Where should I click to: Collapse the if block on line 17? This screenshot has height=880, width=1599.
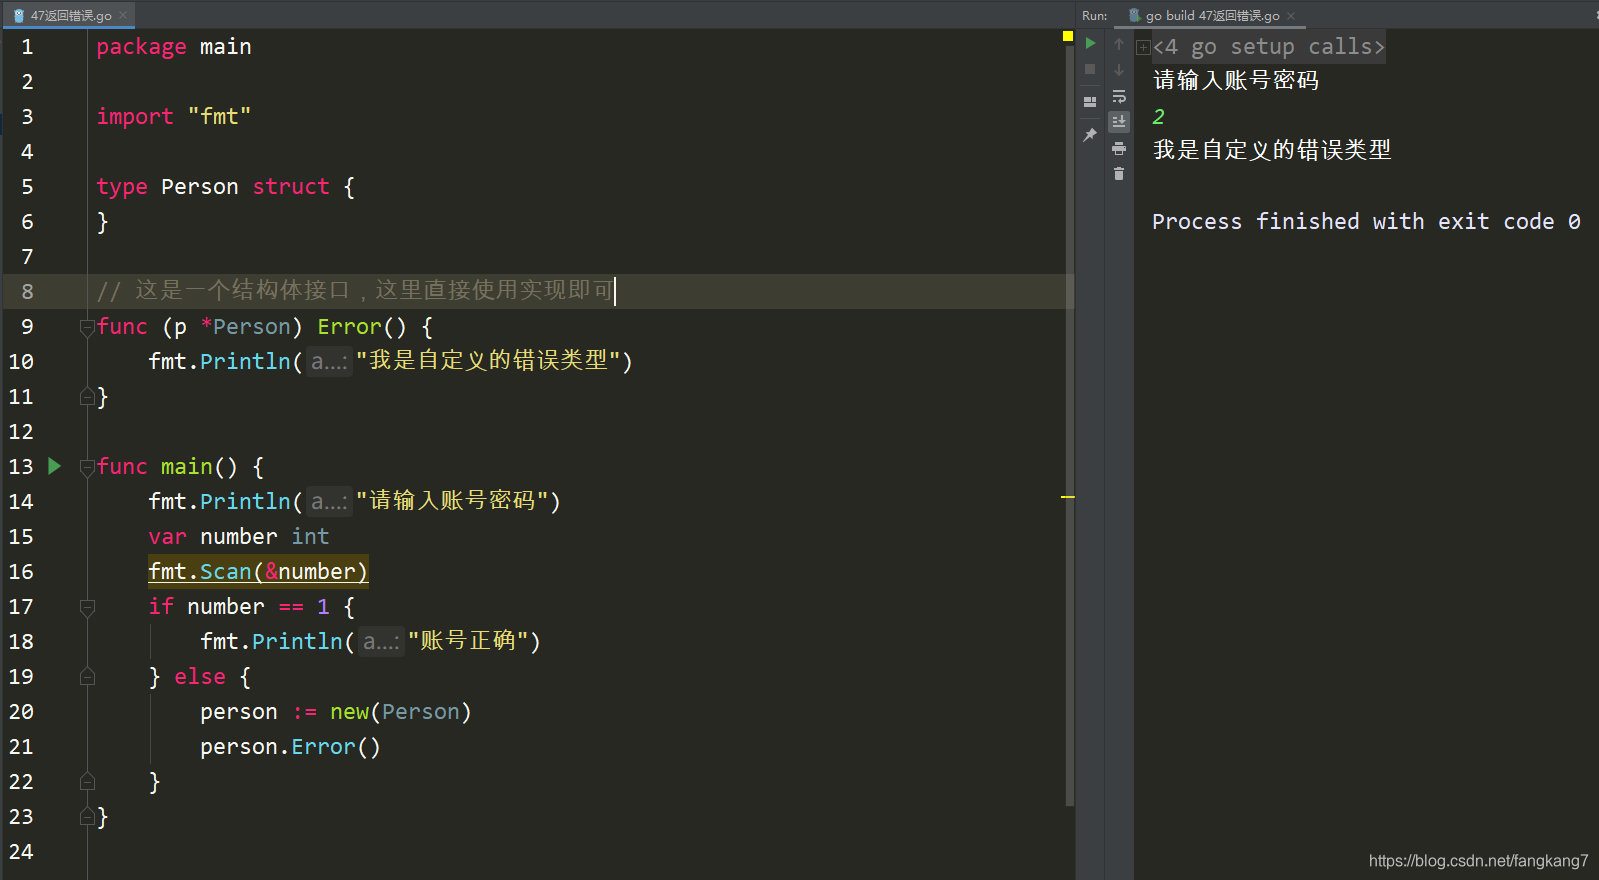pyautogui.click(x=87, y=607)
